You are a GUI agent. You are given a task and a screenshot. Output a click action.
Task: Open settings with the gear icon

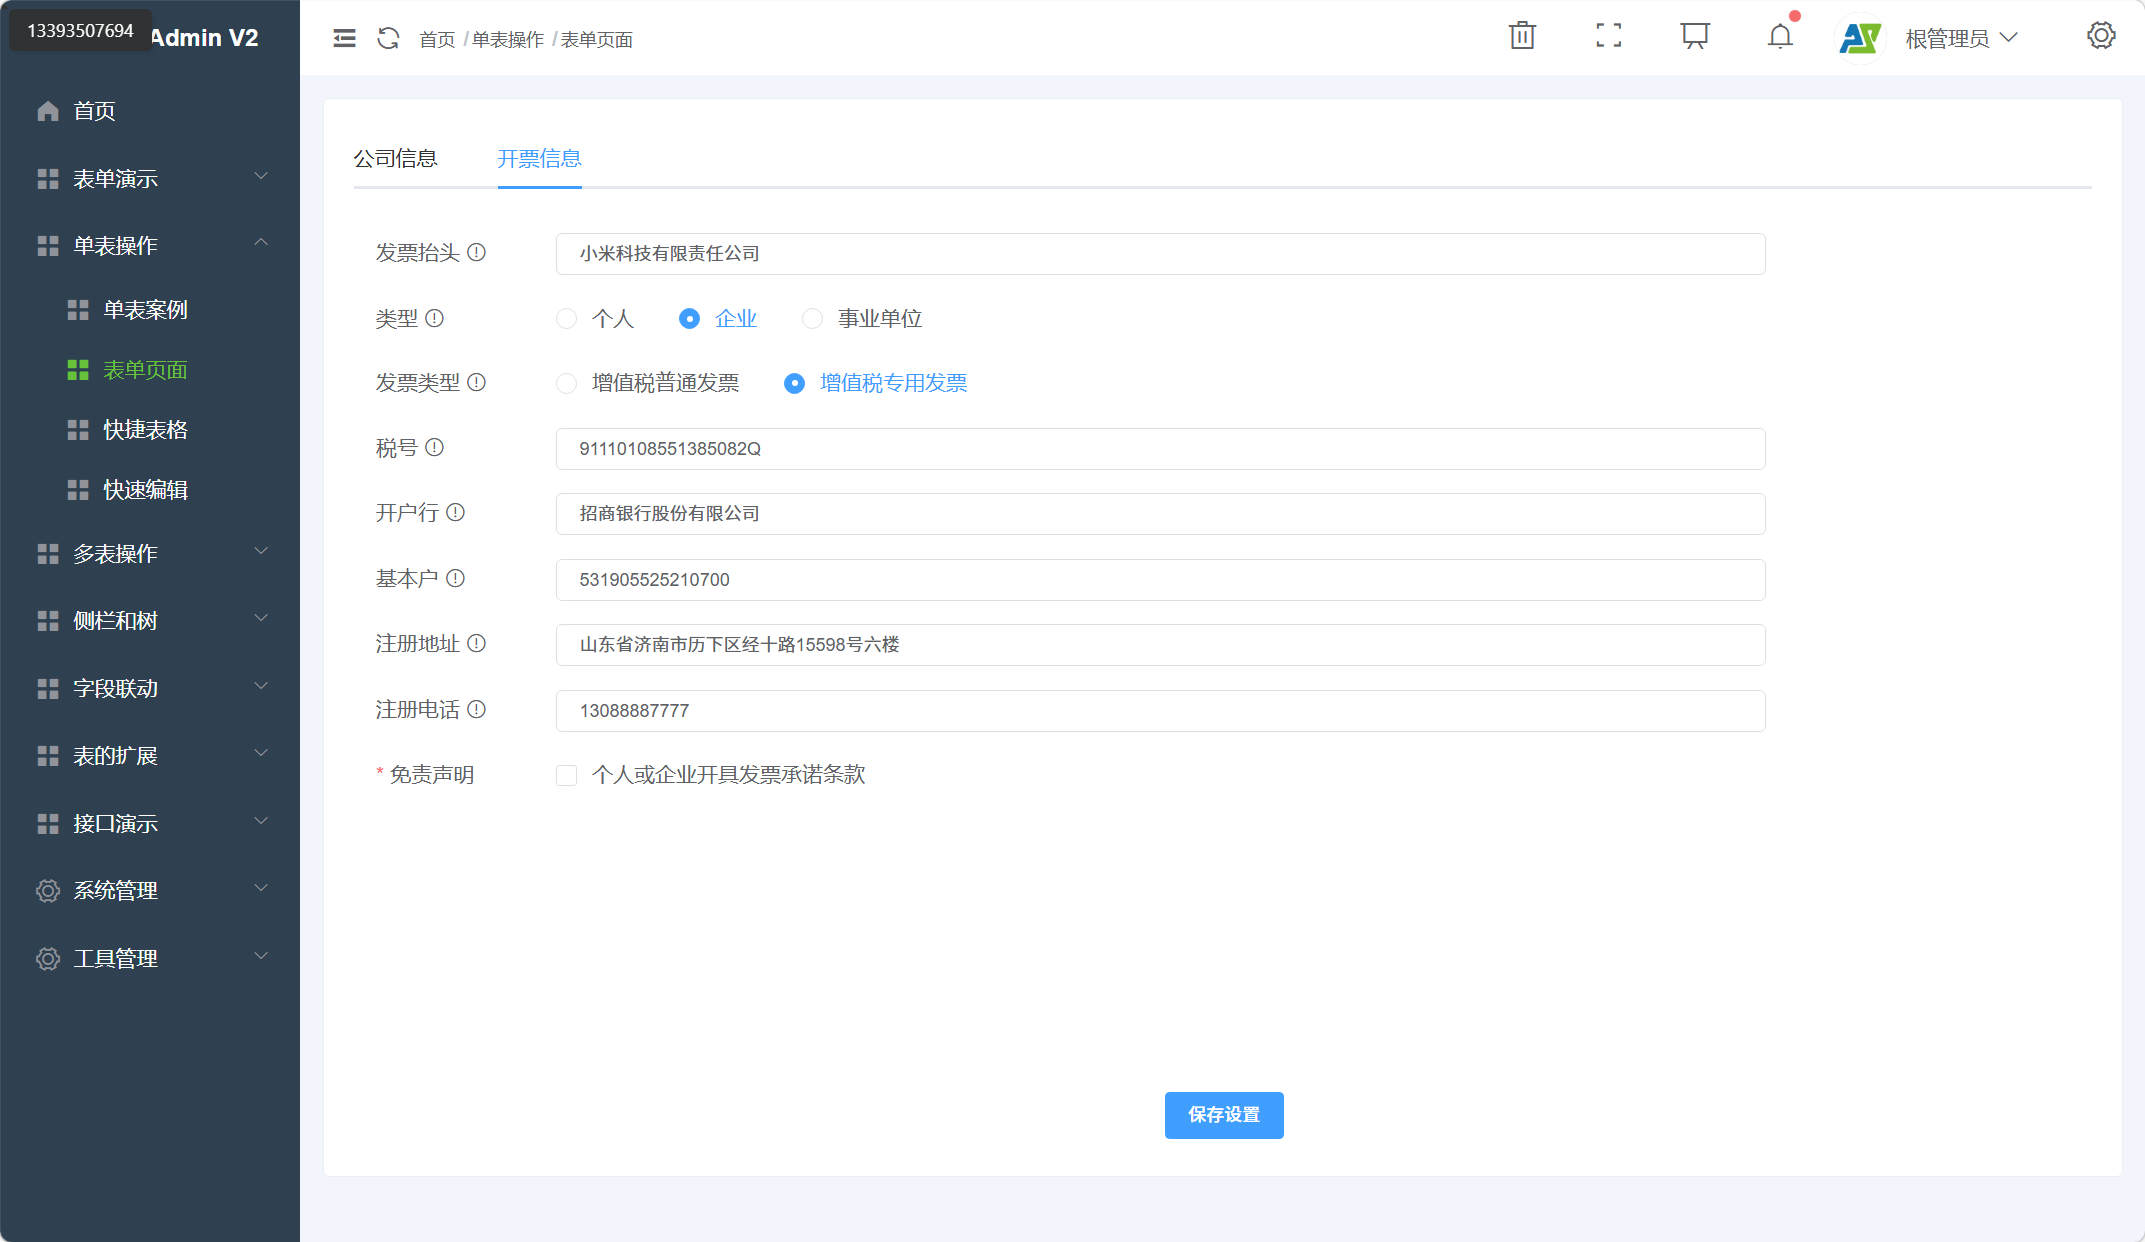coord(2101,36)
